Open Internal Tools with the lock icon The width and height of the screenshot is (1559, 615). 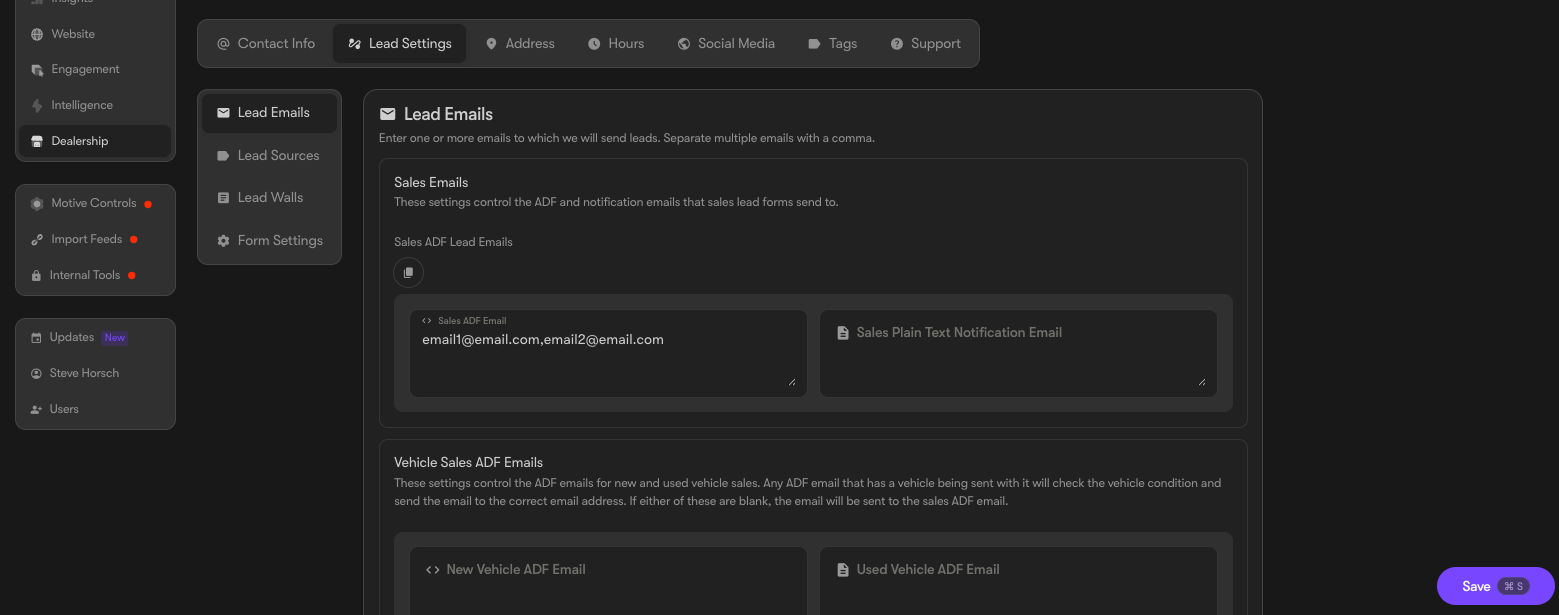(95, 275)
